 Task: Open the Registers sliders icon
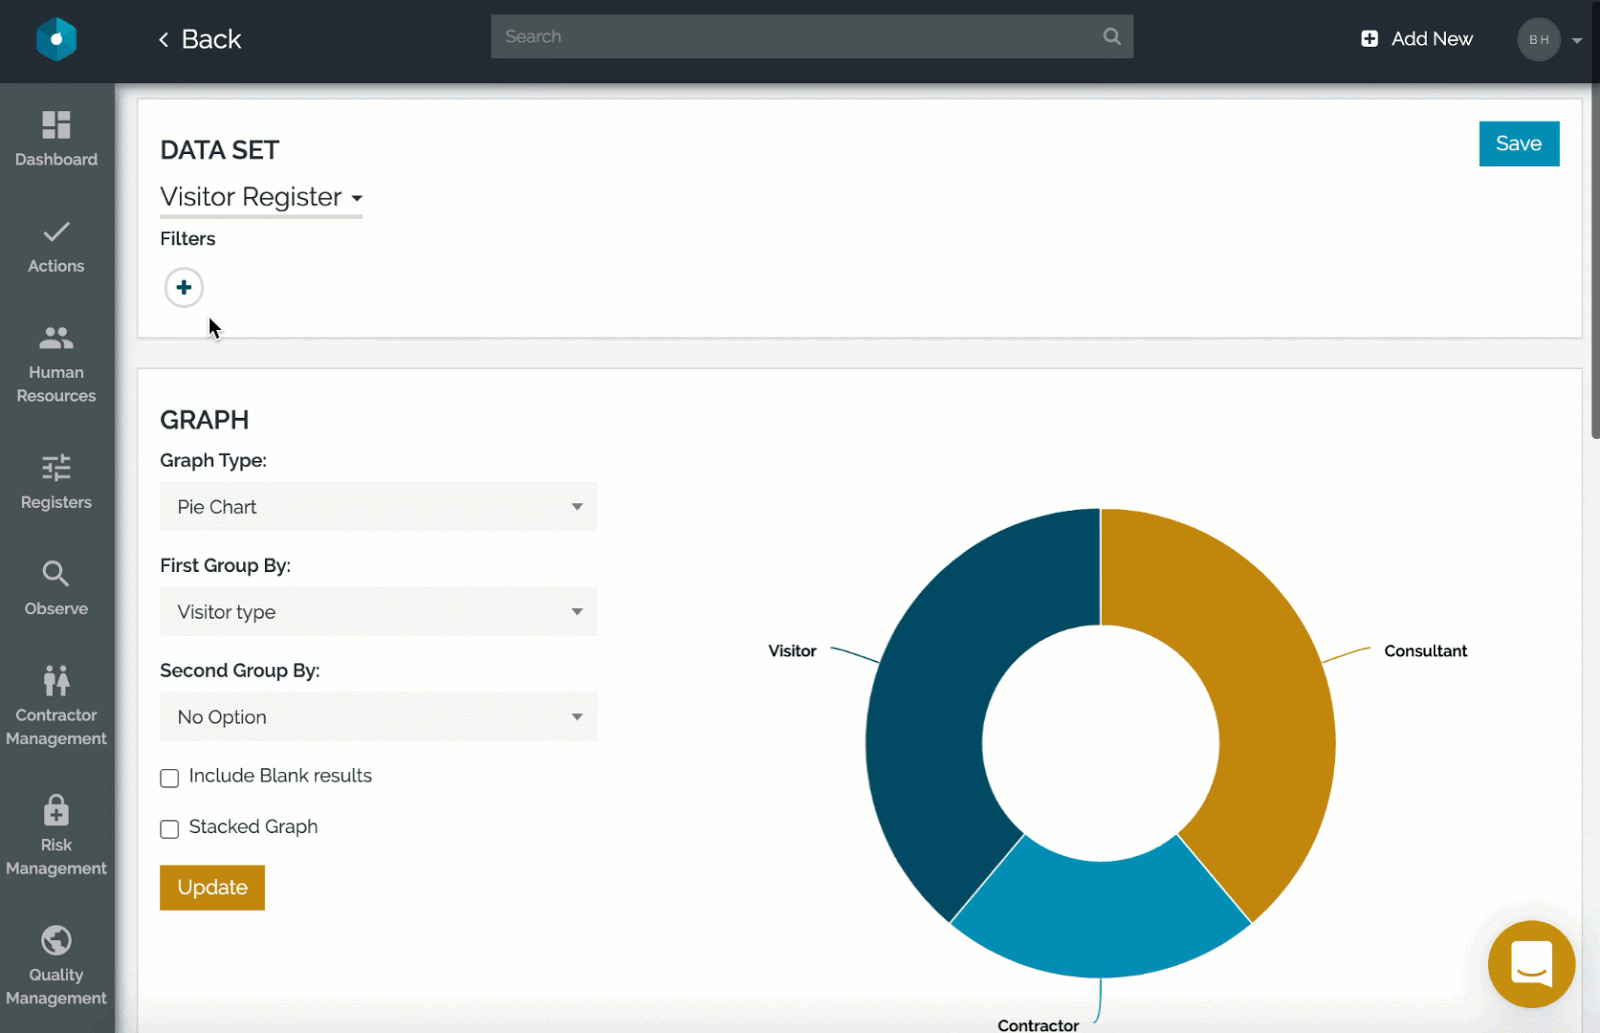tap(56, 468)
